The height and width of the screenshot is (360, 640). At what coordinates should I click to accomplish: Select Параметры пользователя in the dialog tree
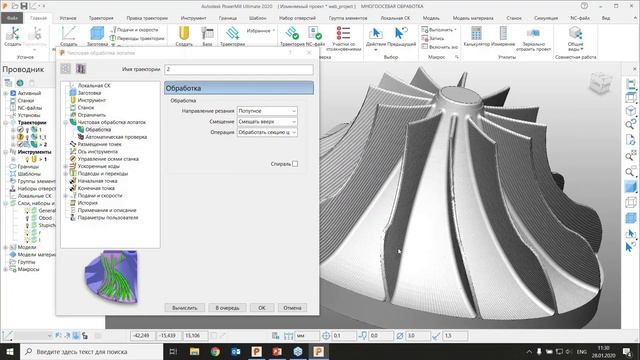click(108, 218)
